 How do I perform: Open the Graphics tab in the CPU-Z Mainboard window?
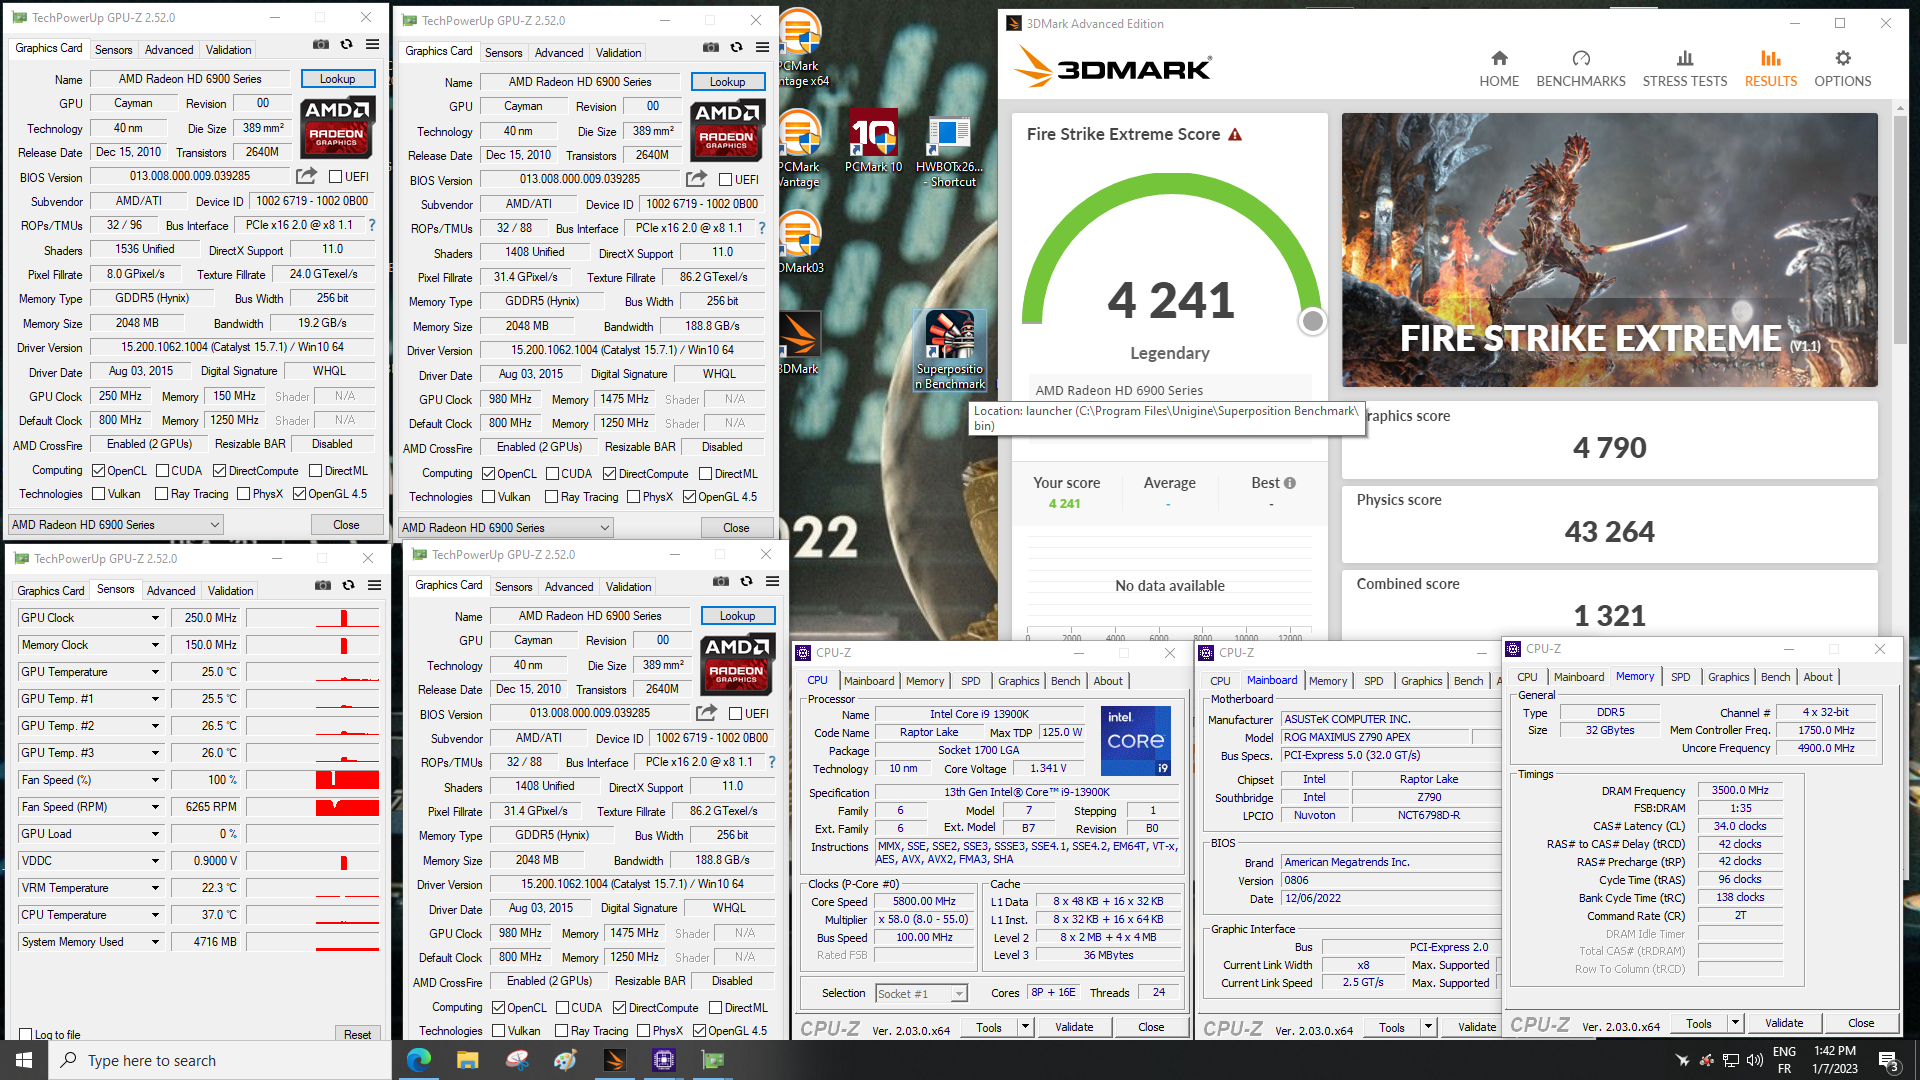pyautogui.click(x=1421, y=681)
